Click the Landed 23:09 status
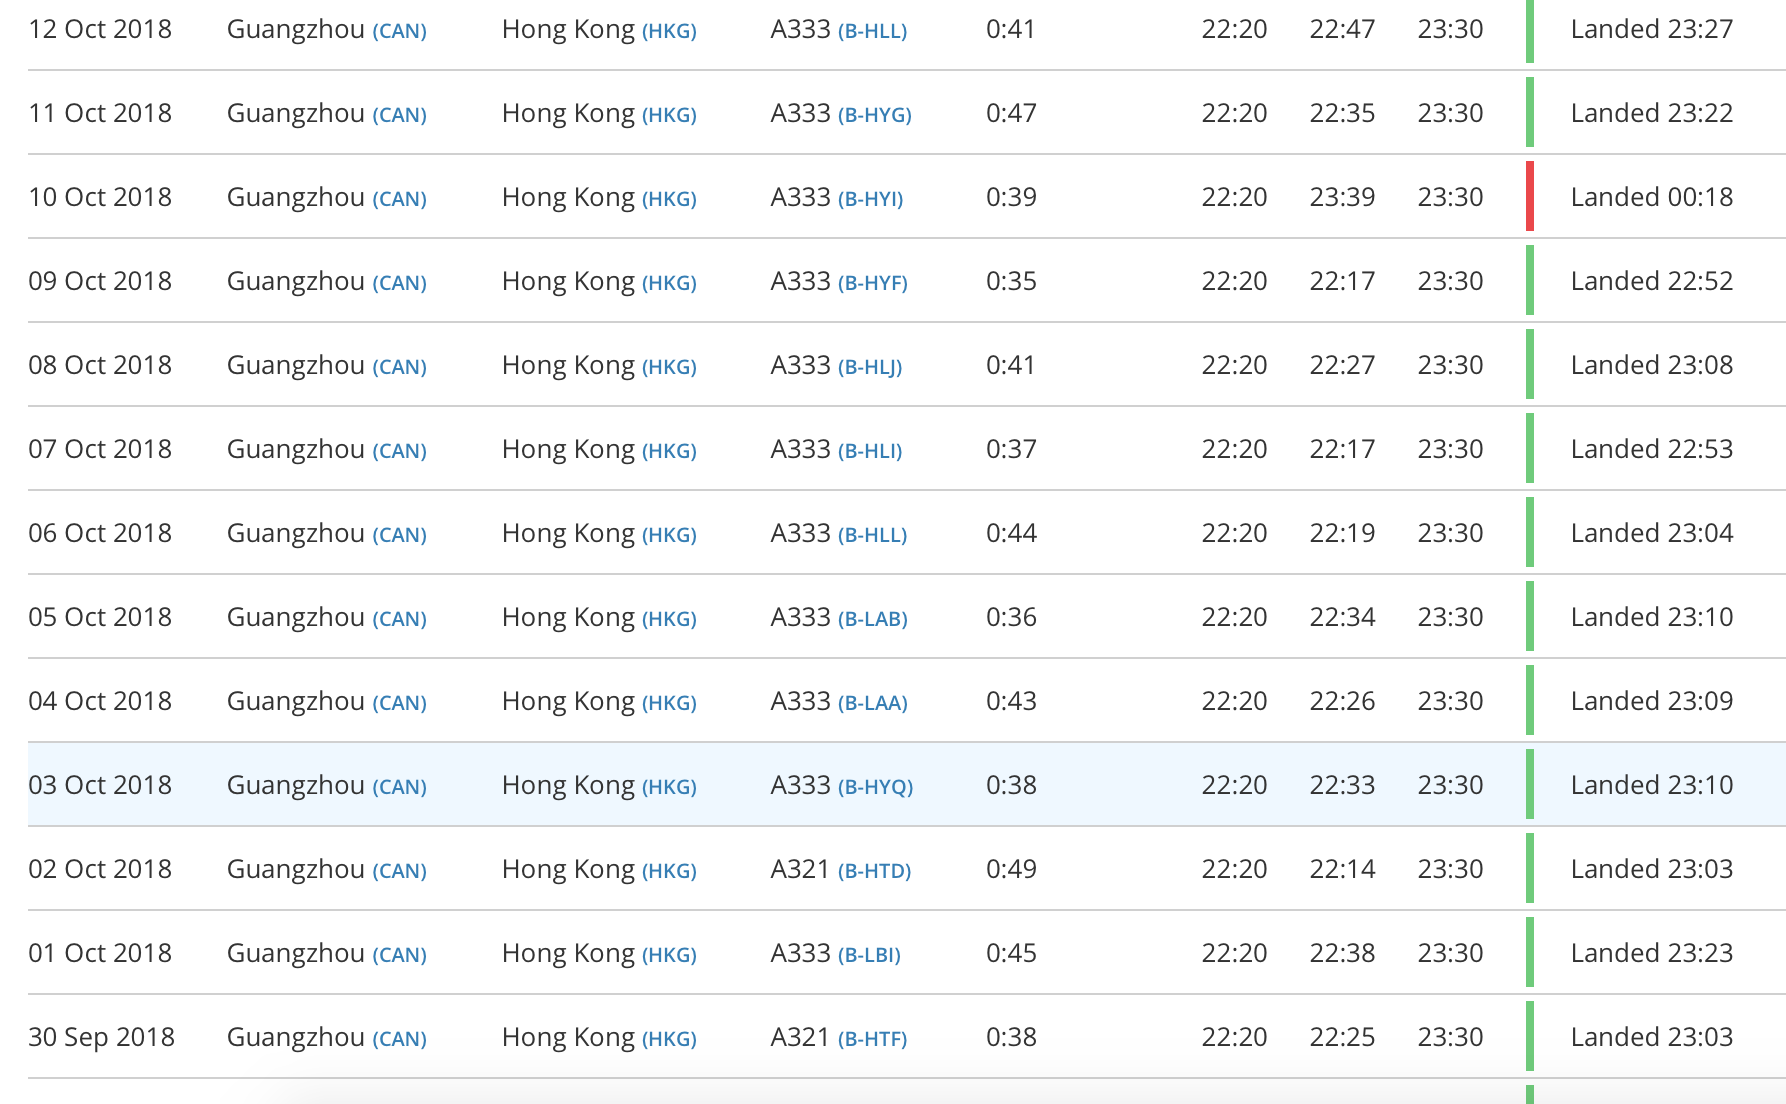 pos(1652,701)
